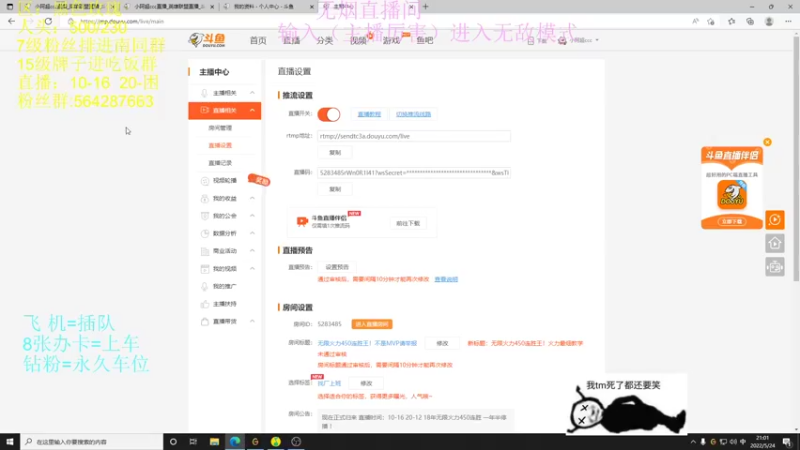Click 修改 next to room title
Viewport: 800px width, 450px height.
pos(442,344)
